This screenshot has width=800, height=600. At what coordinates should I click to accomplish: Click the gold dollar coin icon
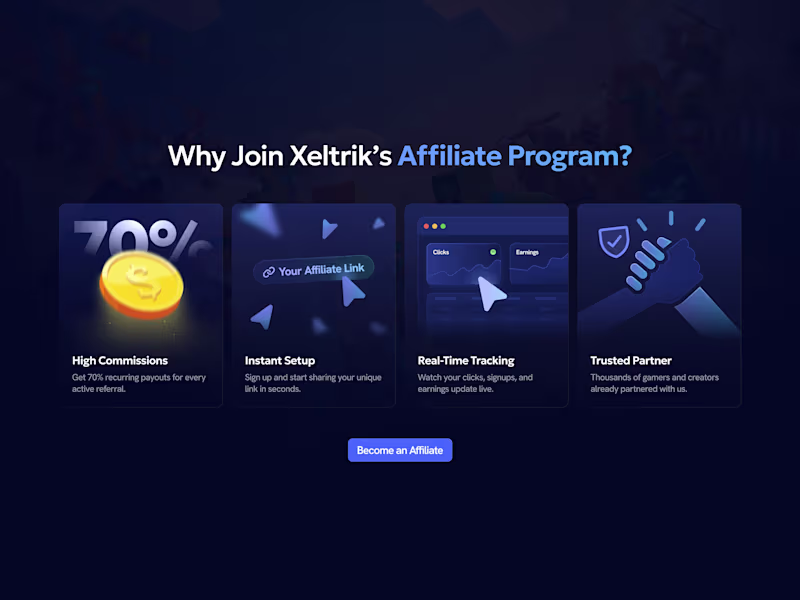[141, 285]
